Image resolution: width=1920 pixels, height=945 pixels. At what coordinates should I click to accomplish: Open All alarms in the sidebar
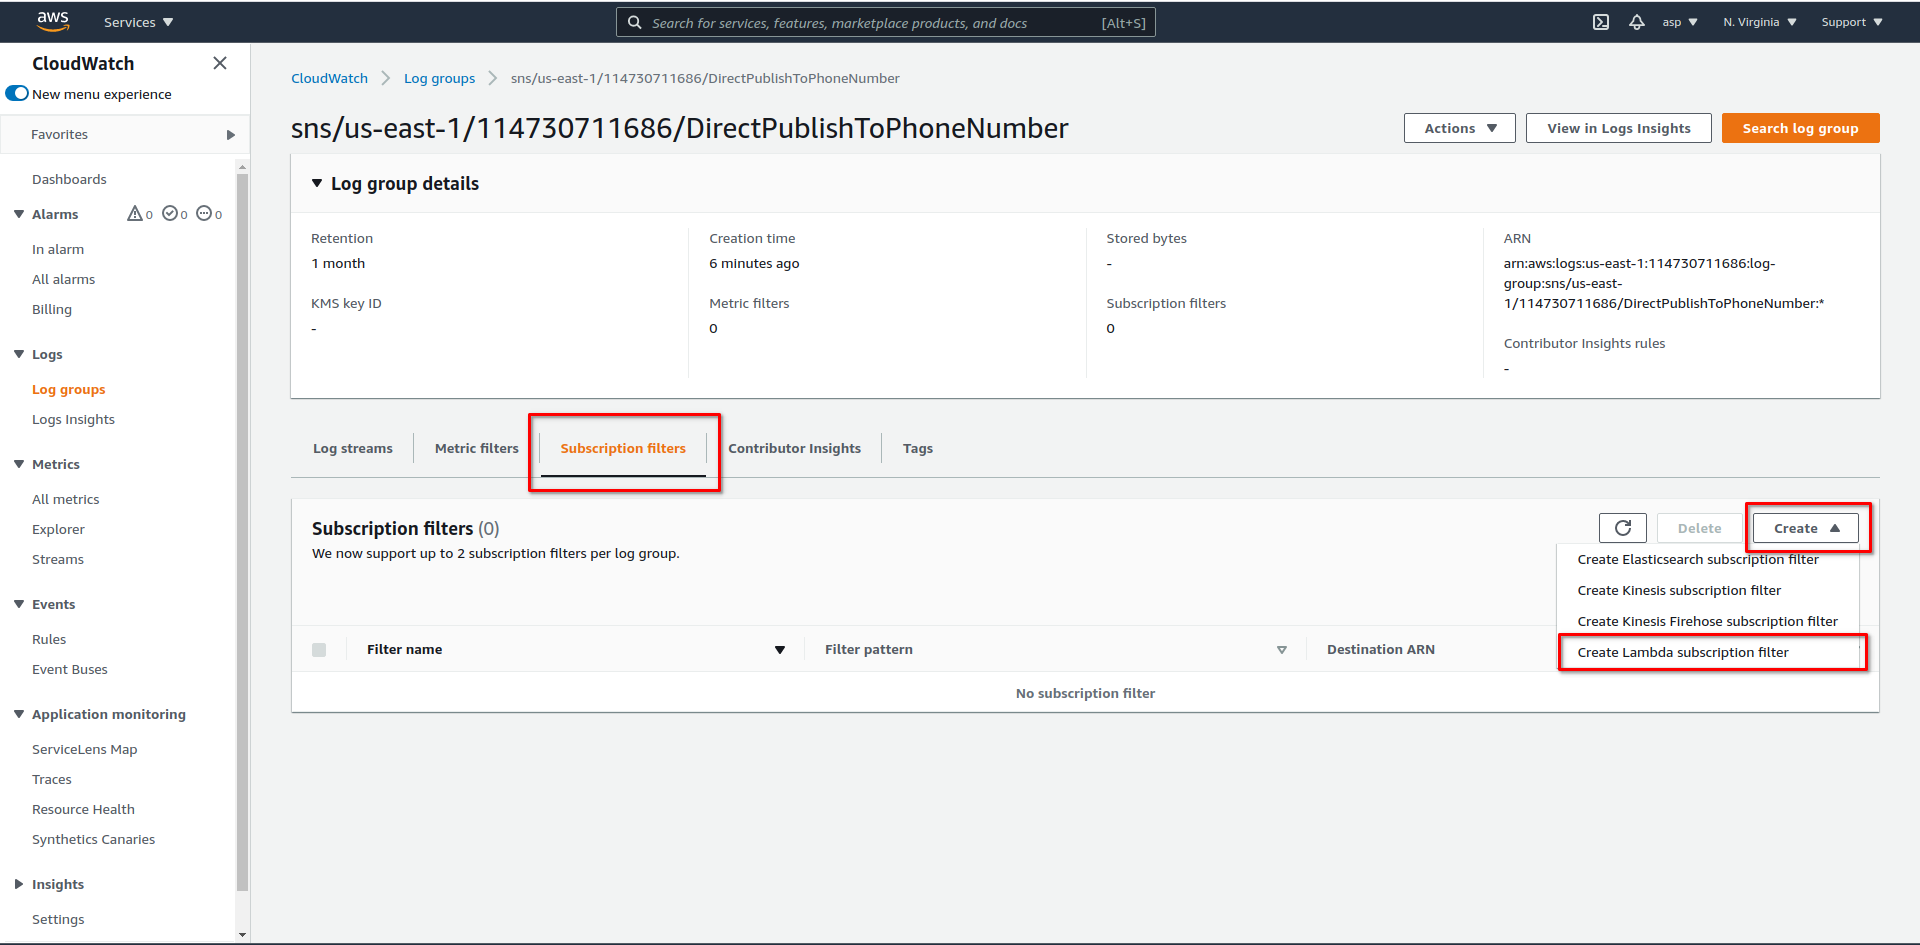63,279
